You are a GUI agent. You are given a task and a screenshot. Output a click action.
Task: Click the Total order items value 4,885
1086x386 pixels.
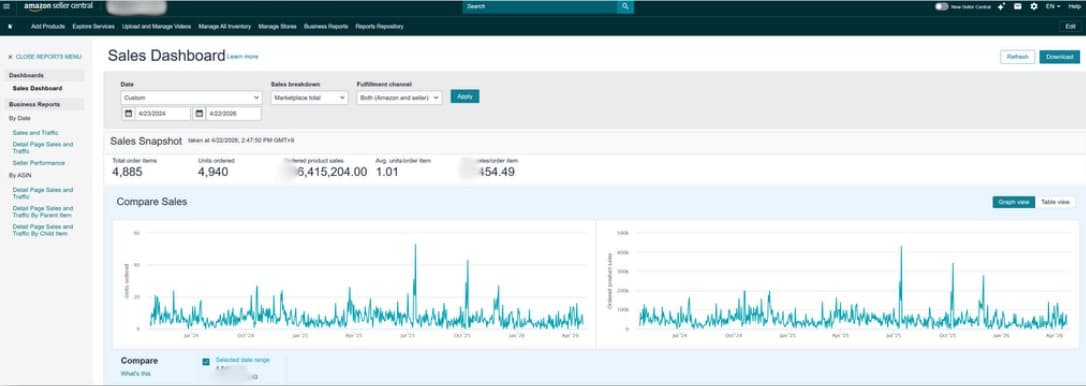[x=127, y=172]
